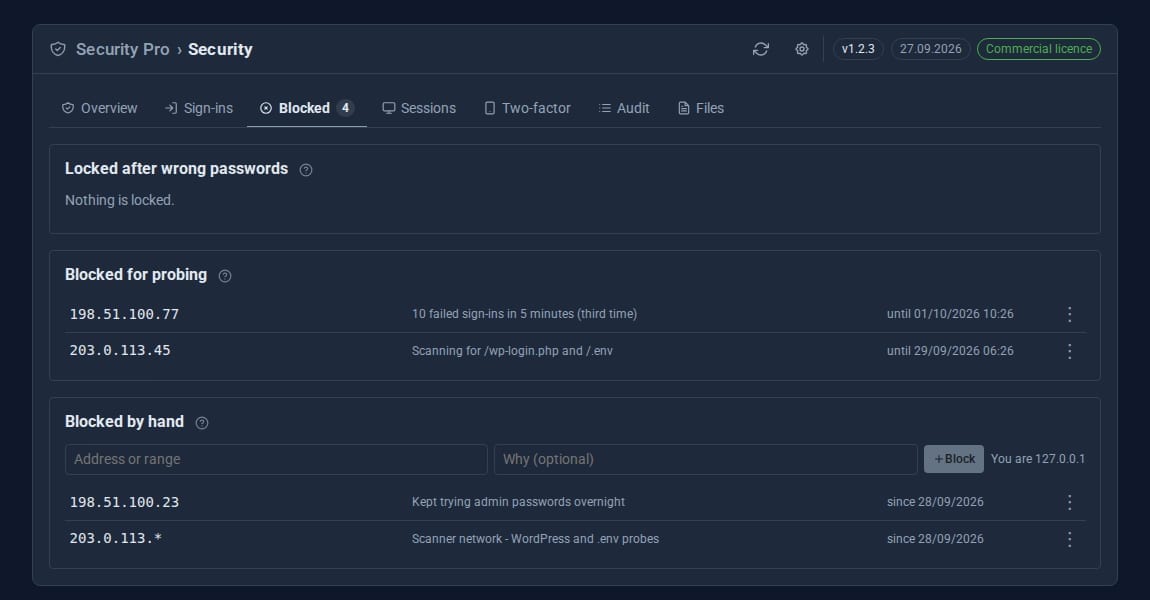Click the refresh icon in the header

coord(761,49)
